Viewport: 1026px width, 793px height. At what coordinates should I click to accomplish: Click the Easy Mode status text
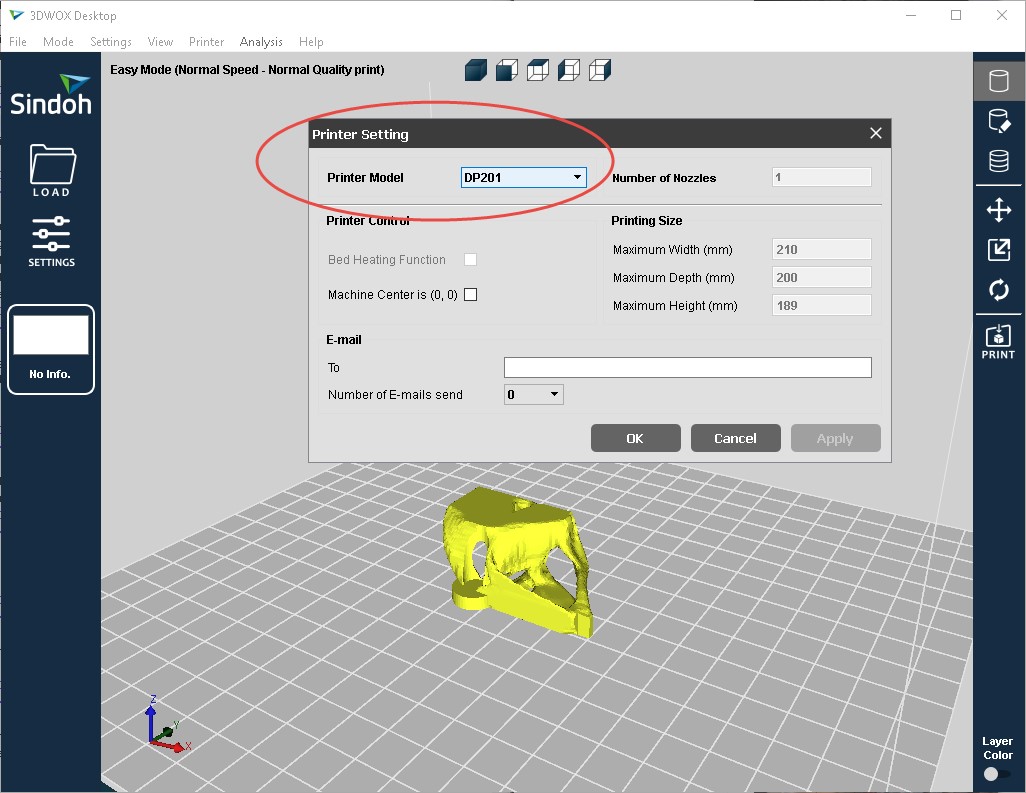[x=247, y=69]
